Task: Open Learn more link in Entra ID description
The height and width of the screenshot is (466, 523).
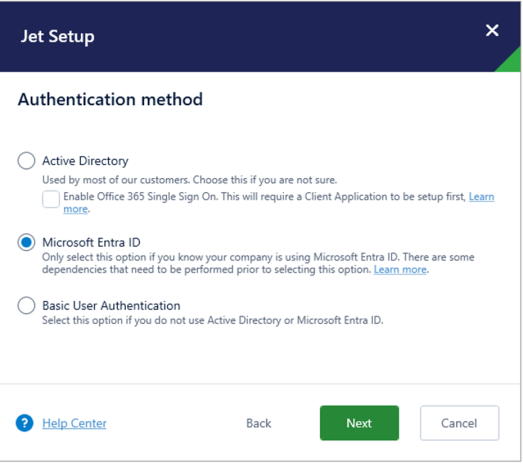Action: pyautogui.click(x=400, y=269)
